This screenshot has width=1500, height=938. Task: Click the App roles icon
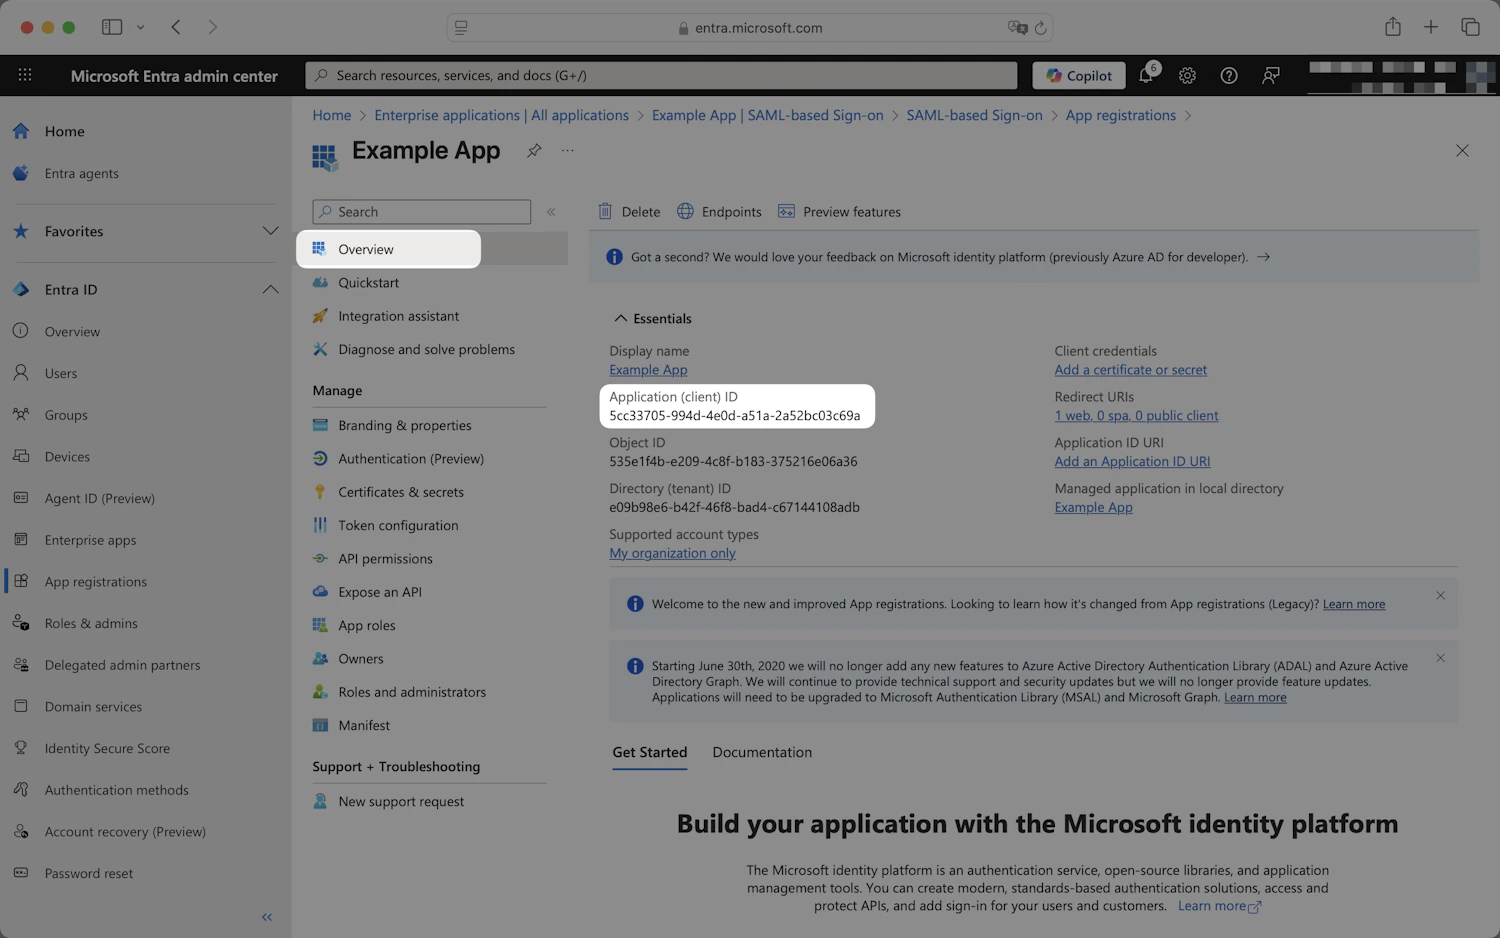coord(320,625)
